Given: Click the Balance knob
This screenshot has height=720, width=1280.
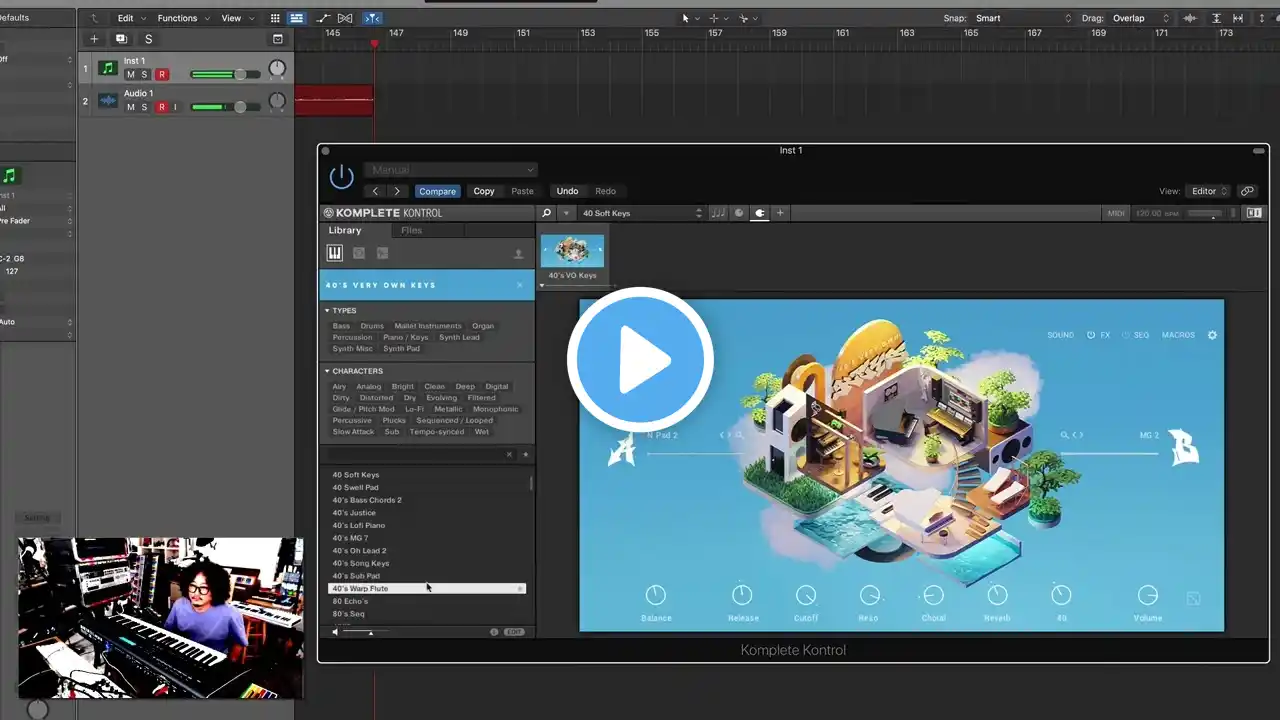Looking at the screenshot, I should (x=656, y=595).
